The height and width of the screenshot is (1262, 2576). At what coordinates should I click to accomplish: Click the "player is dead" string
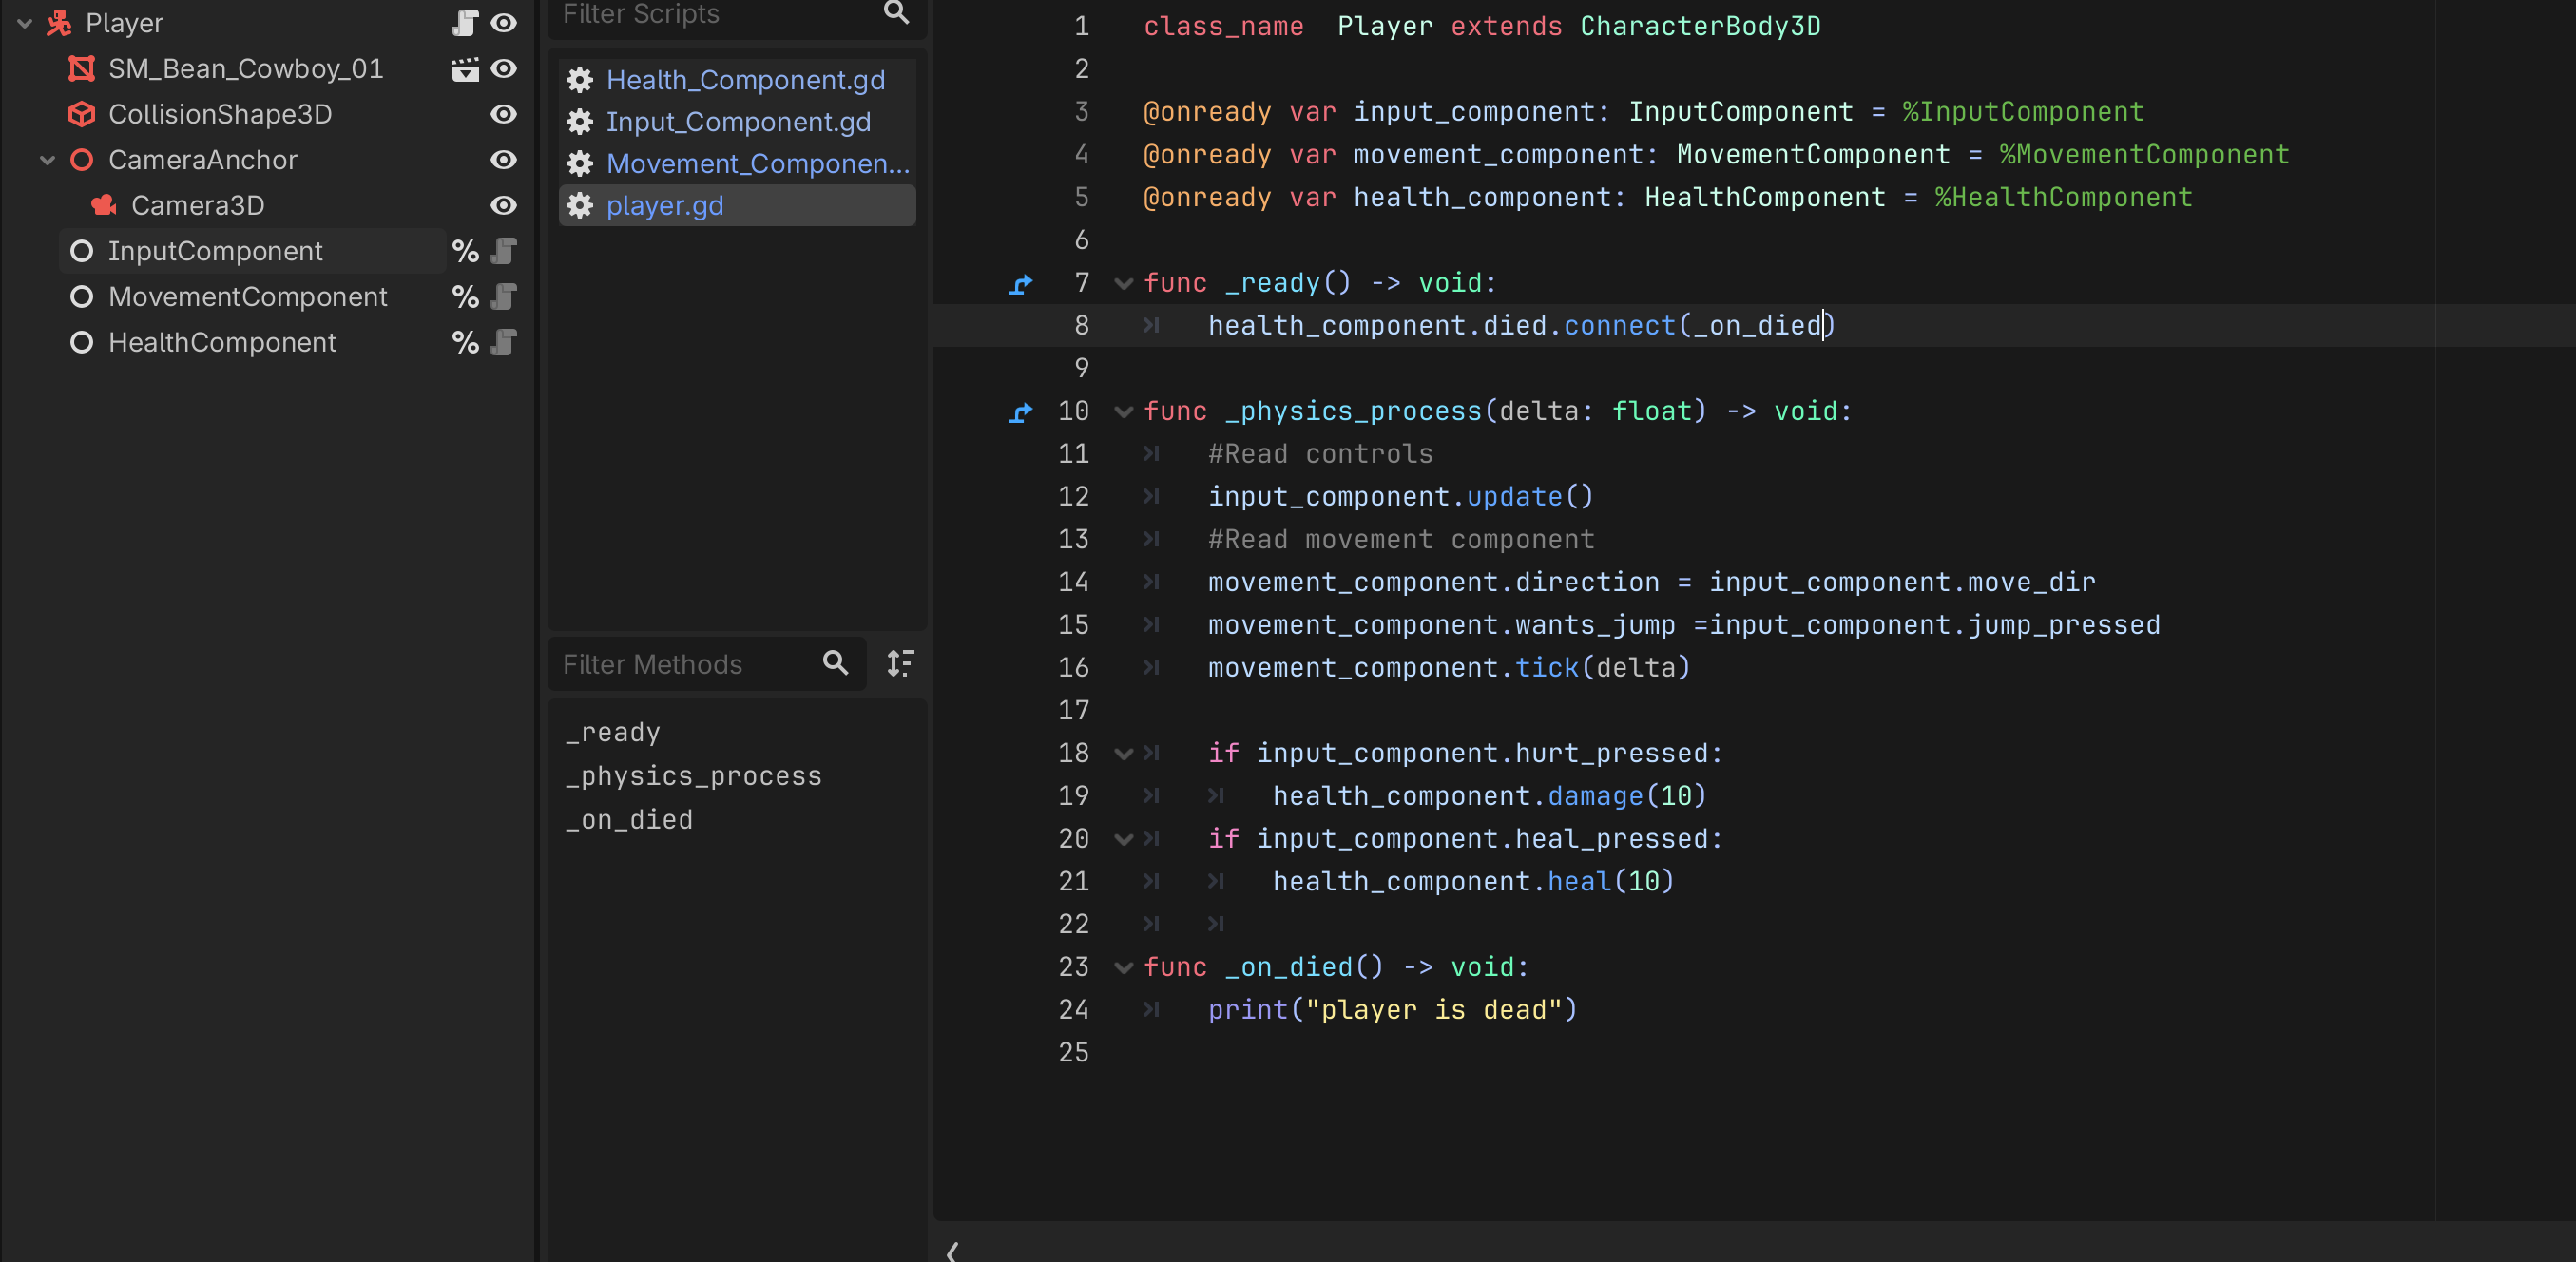click(x=1434, y=1010)
